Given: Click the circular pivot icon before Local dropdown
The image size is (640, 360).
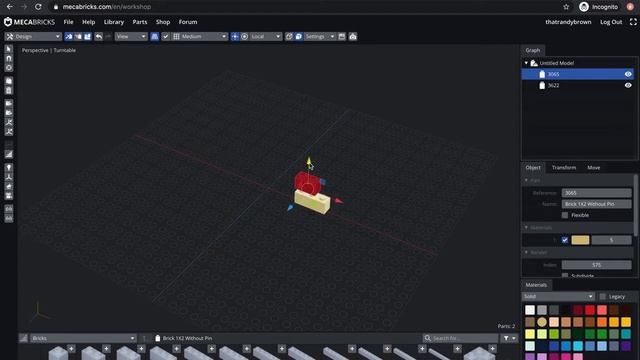Looking at the screenshot, I should coord(244,37).
